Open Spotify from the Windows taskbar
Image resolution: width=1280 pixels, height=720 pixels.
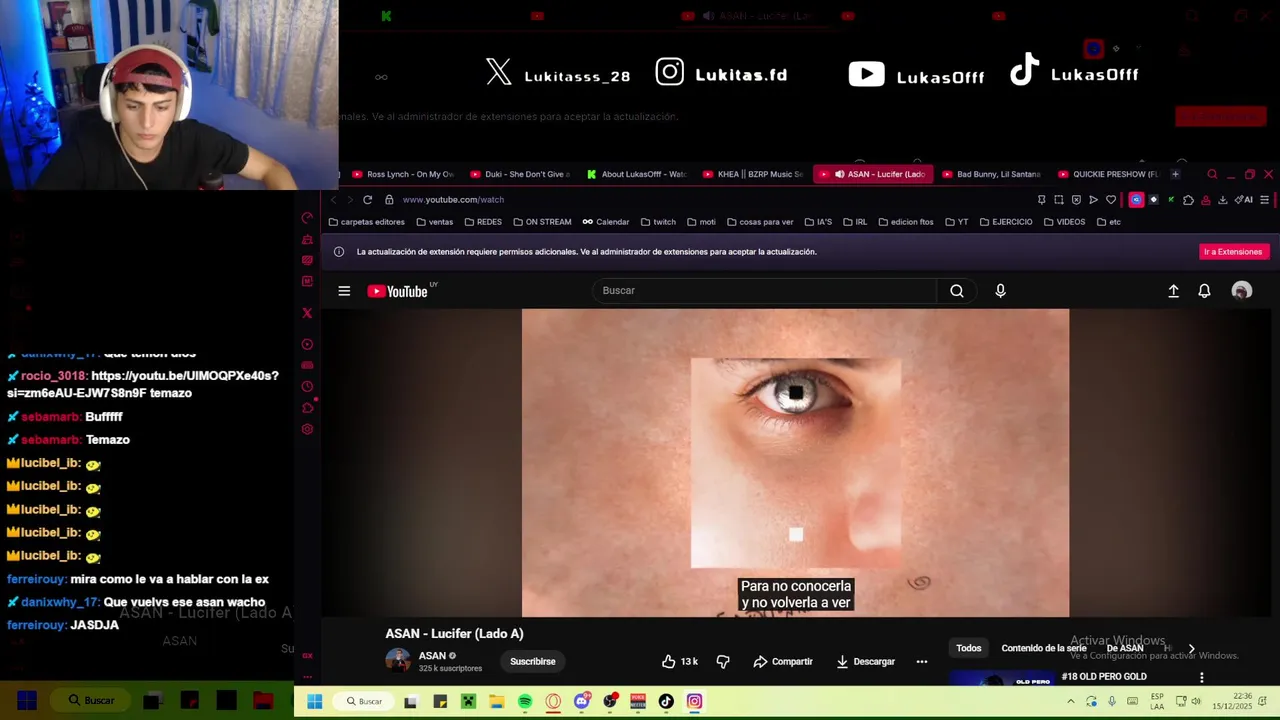(525, 702)
